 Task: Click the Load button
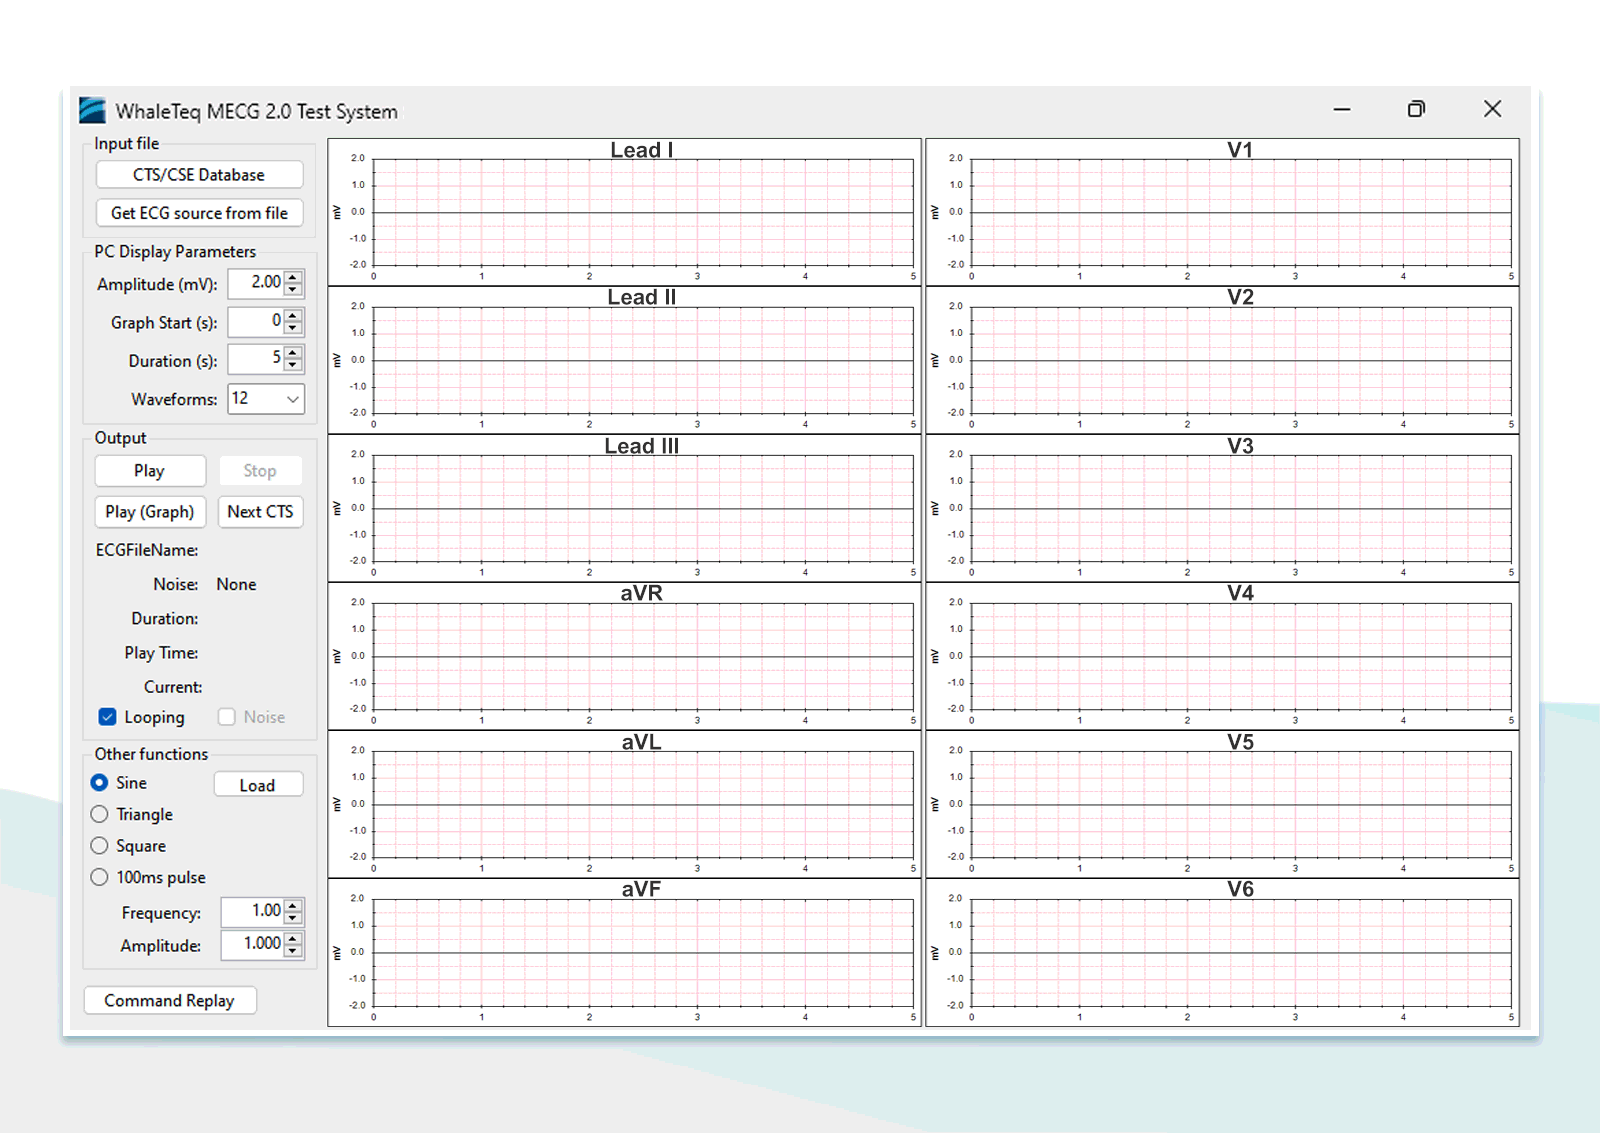pos(258,786)
